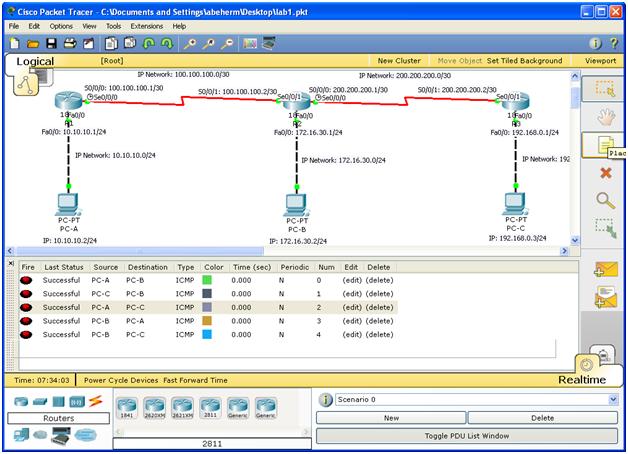Fire the PC-C to PC-B PDU
628x454 pixels.
click(26, 294)
